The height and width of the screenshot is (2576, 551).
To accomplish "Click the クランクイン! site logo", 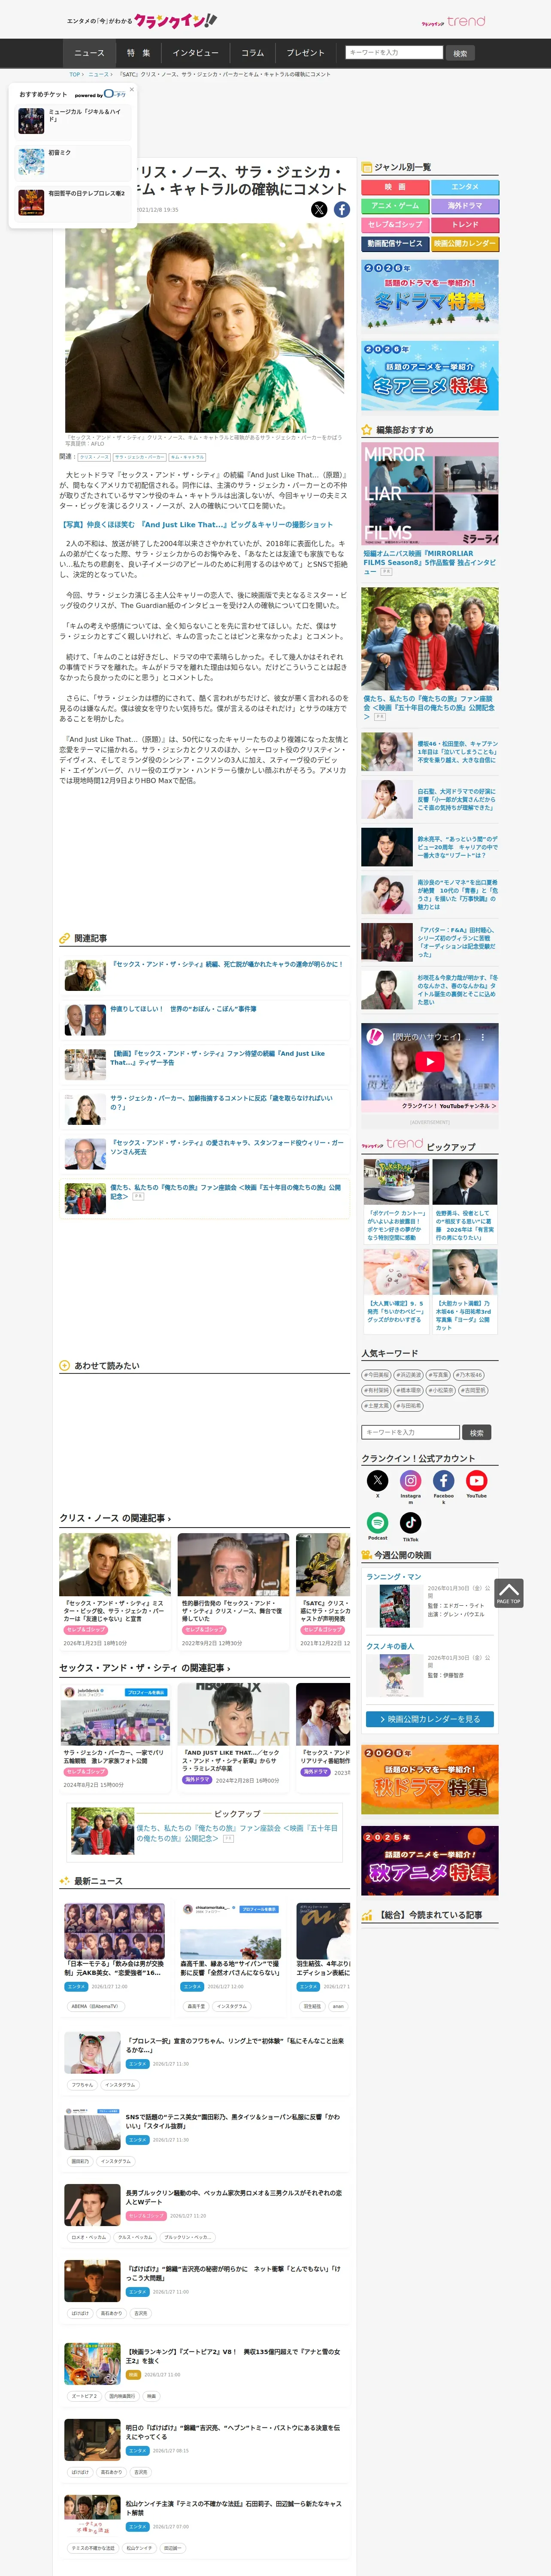I will pos(175,20).
